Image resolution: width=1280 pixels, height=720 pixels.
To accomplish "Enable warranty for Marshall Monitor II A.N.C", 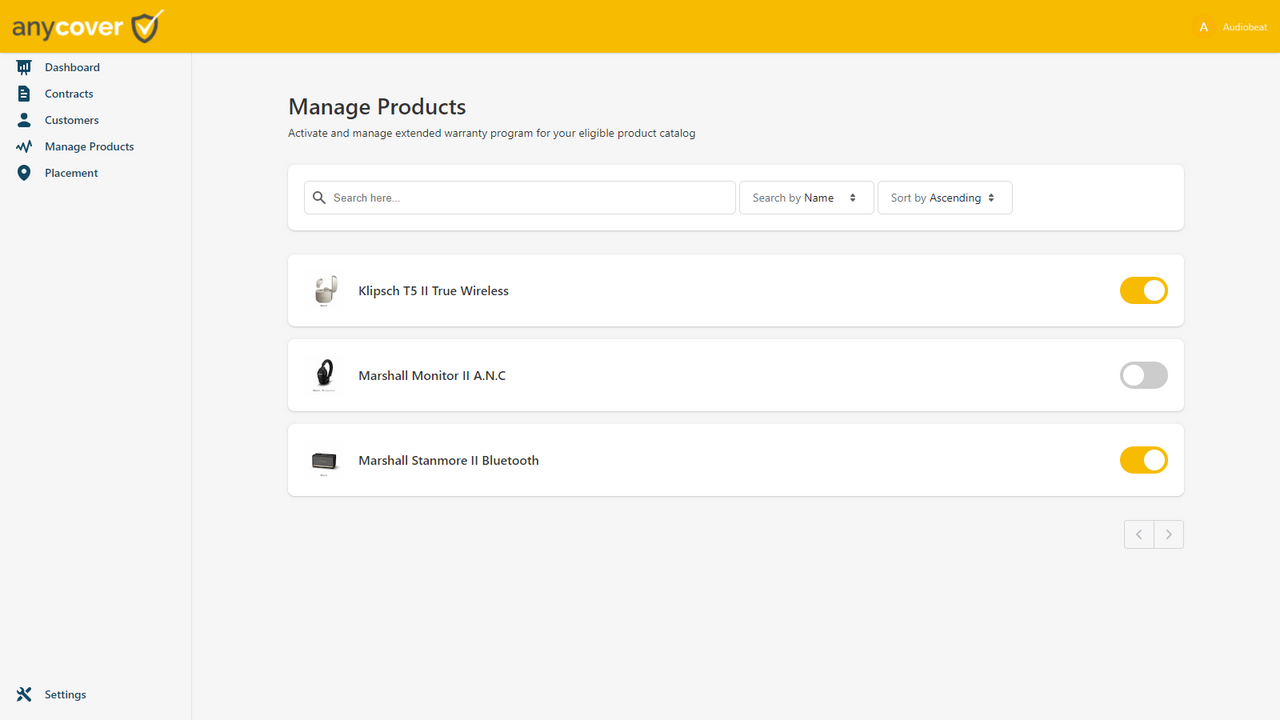I will [x=1143, y=375].
